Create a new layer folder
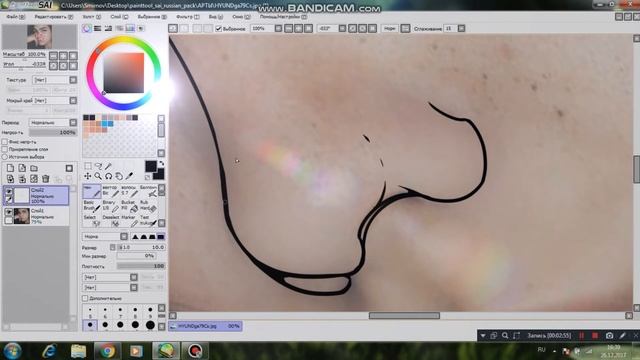This screenshot has height=360, width=640. pos(34,168)
